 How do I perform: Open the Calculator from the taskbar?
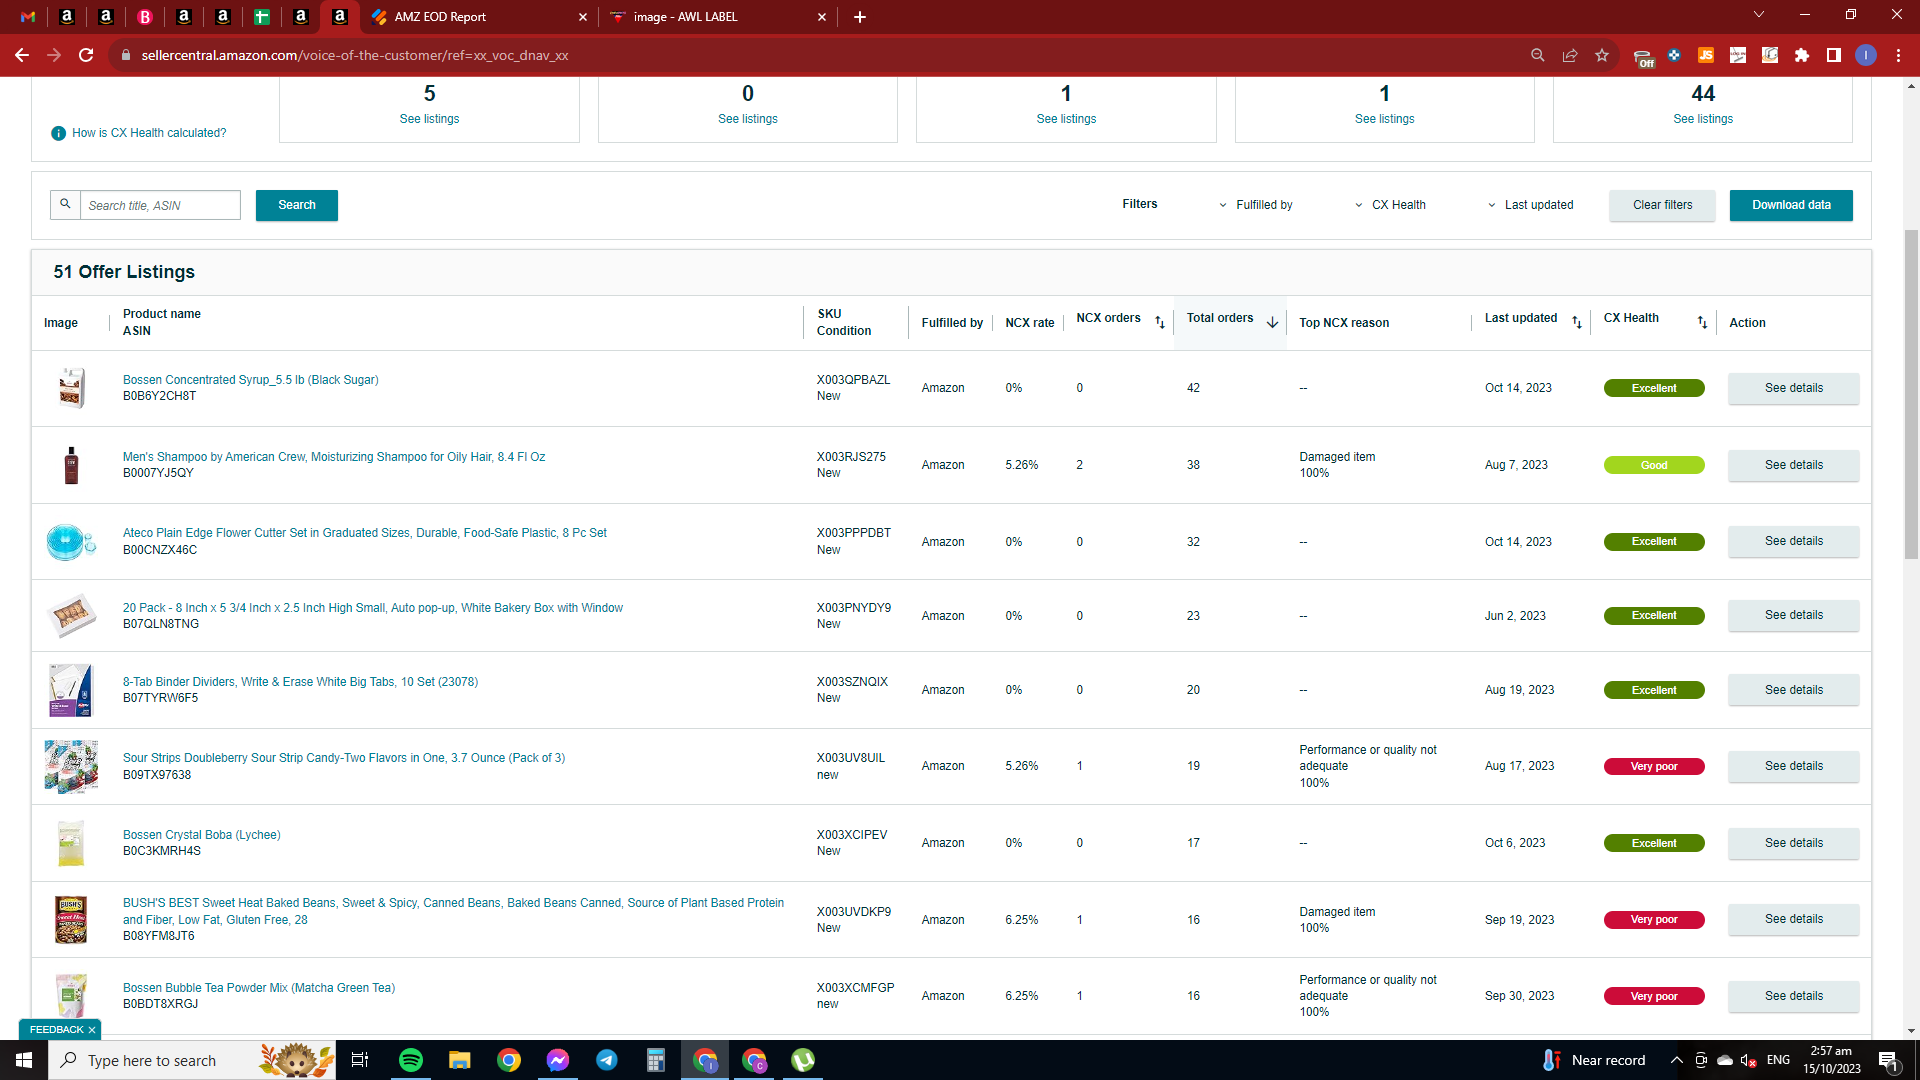(x=656, y=1060)
